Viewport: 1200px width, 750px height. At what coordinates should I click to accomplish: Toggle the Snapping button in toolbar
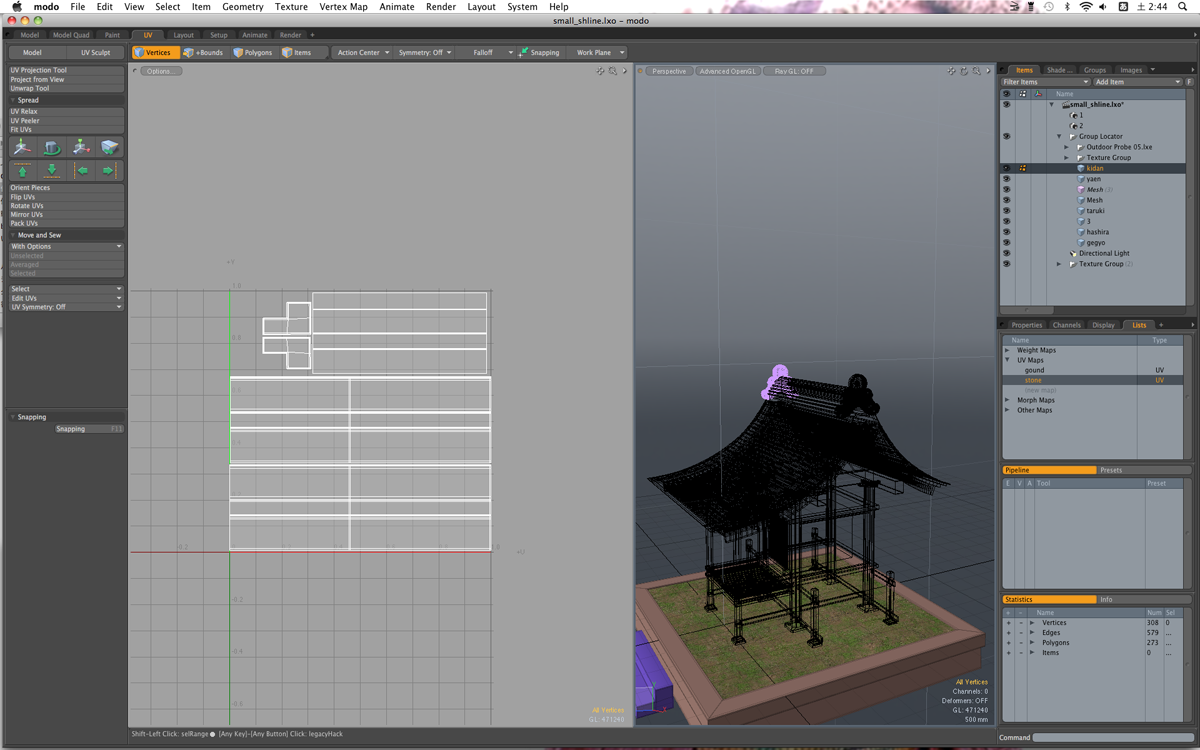[539, 52]
